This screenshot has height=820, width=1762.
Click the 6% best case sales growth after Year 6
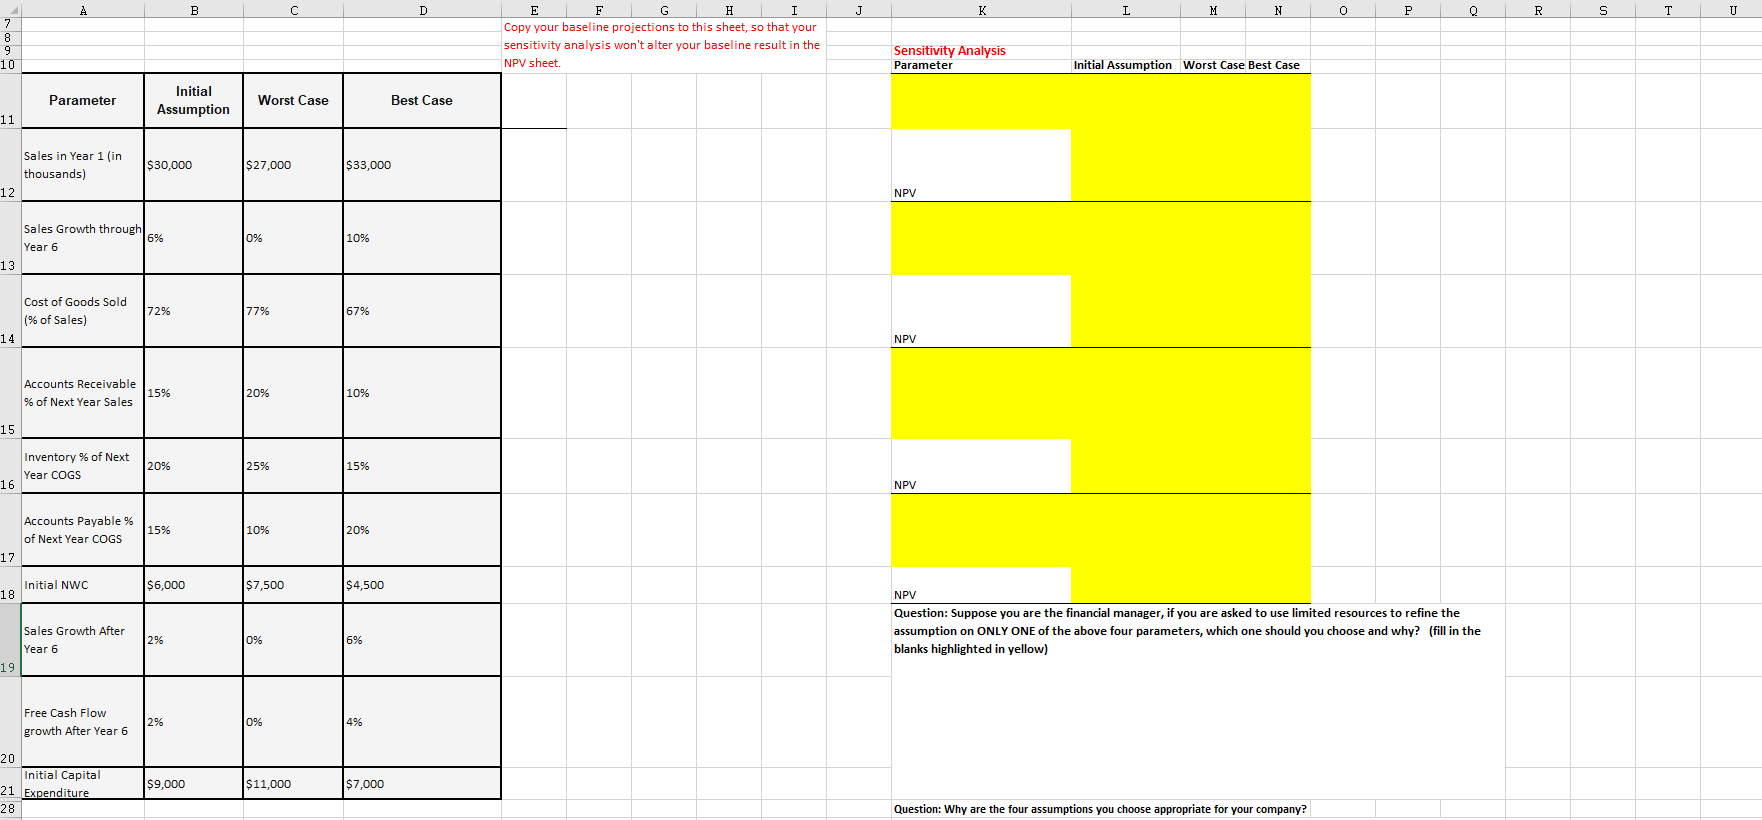pos(422,640)
